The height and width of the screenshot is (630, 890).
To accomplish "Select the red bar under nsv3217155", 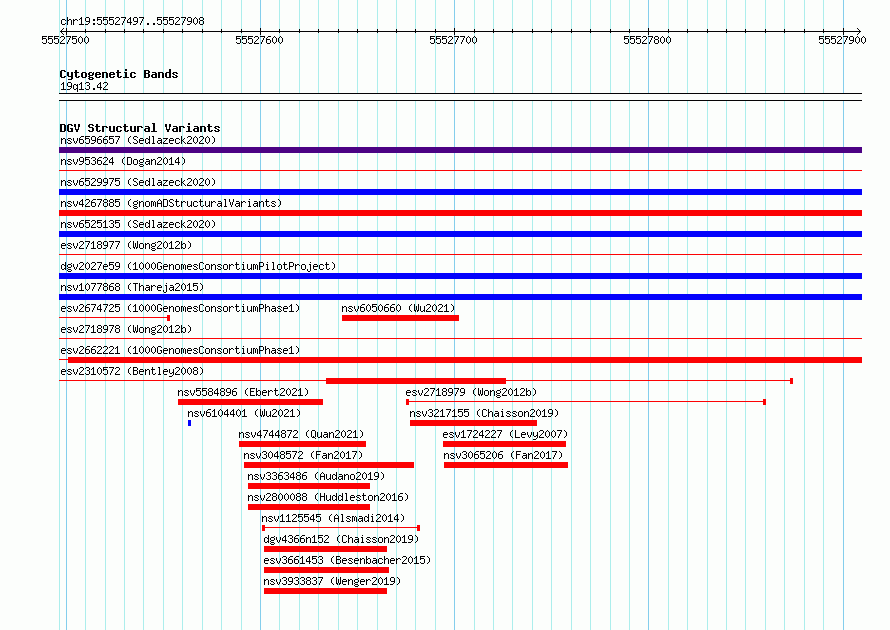I will pyautogui.click(x=473, y=423).
